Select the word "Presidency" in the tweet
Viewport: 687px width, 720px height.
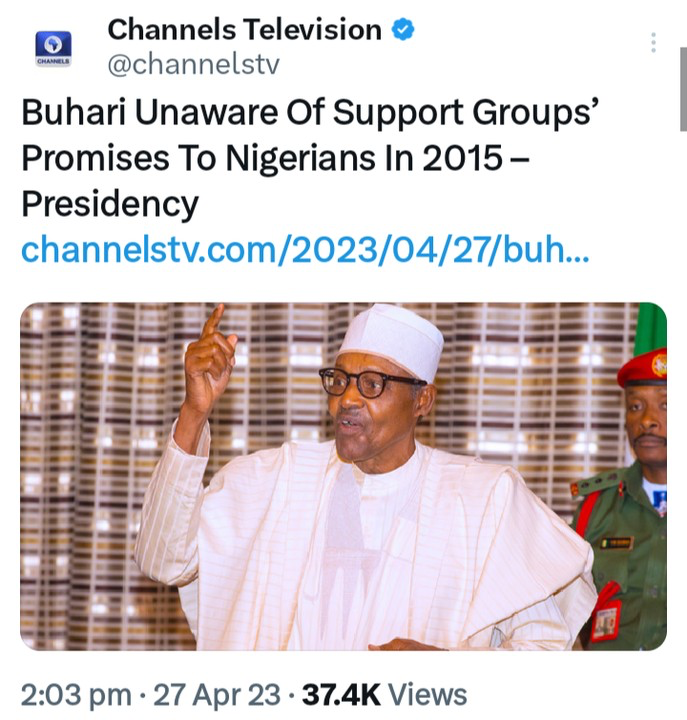click(x=110, y=204)
